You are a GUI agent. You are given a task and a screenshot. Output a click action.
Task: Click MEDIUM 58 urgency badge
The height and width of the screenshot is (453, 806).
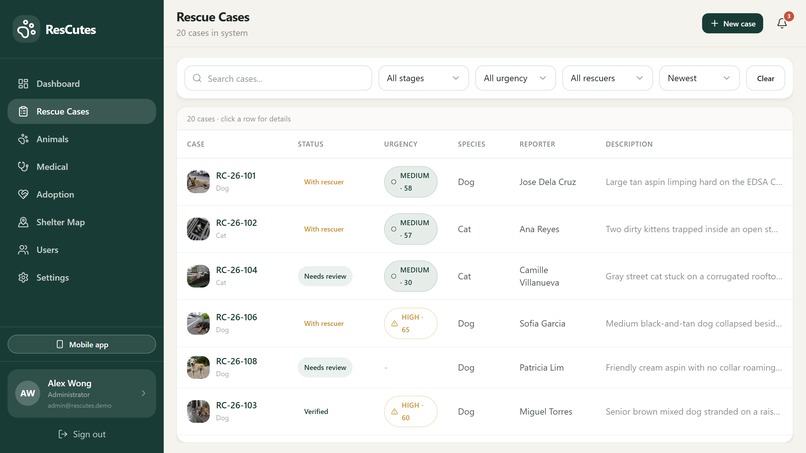click(411, 182)
